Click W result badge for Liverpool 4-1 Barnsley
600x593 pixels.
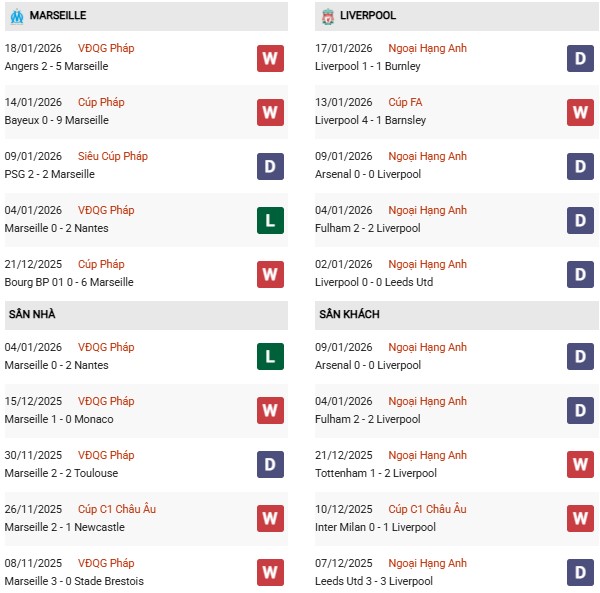[581, 112]
